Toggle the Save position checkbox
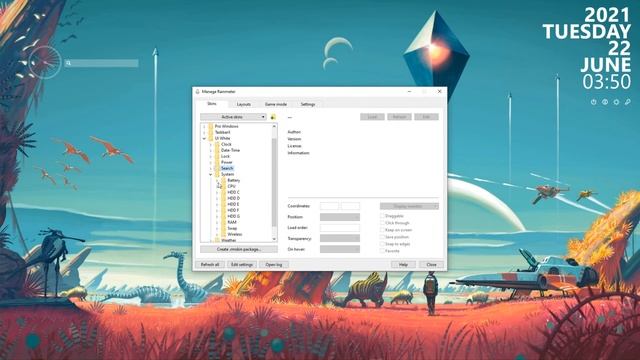This screenshot has width=640, height=360. click(382, 237)
